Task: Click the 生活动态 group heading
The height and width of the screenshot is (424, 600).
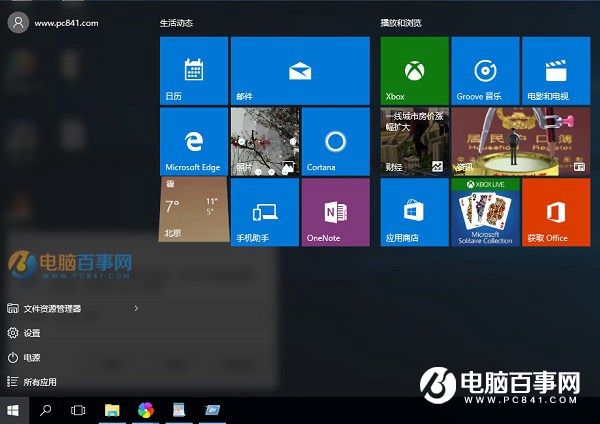Action: (x=176, y=23)
